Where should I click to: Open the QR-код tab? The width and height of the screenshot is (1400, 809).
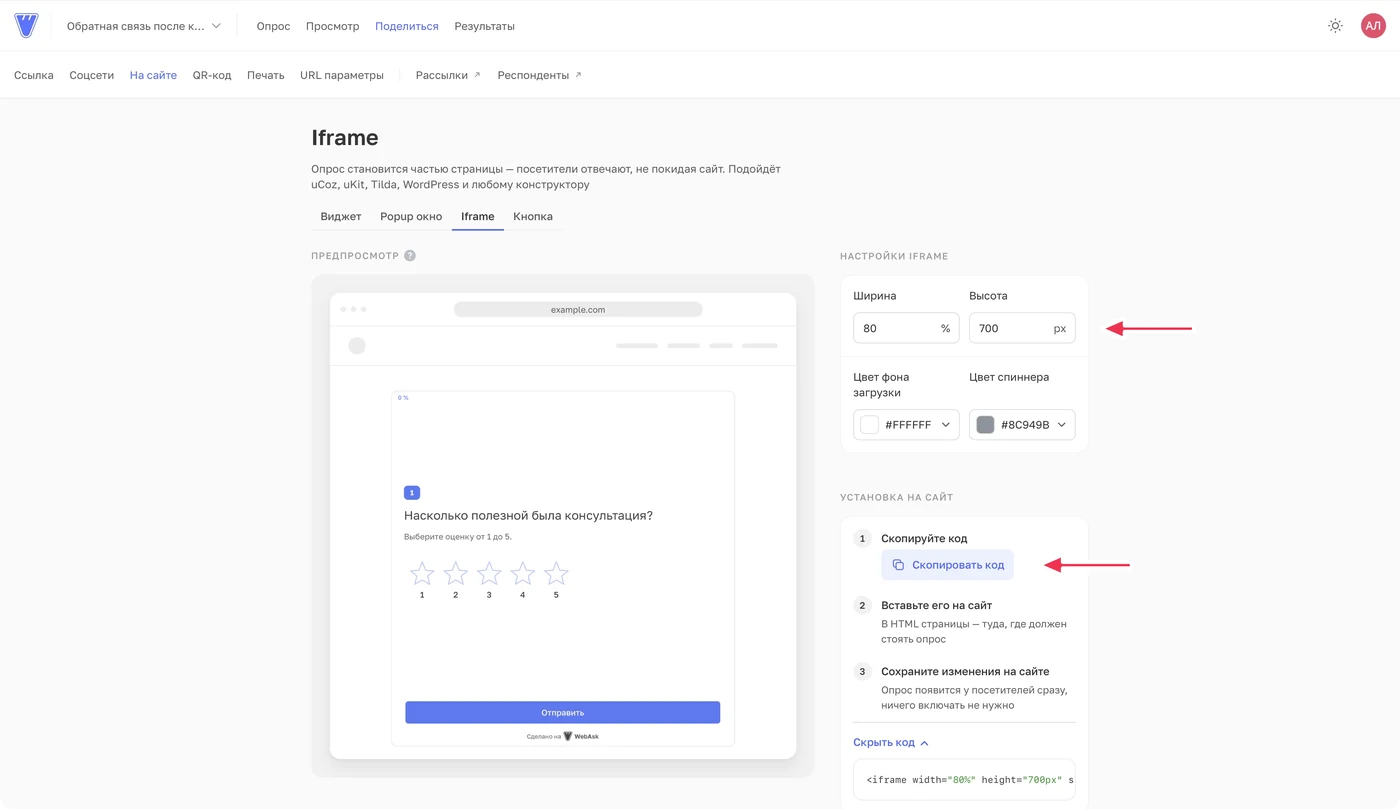[x=212, y=75]
